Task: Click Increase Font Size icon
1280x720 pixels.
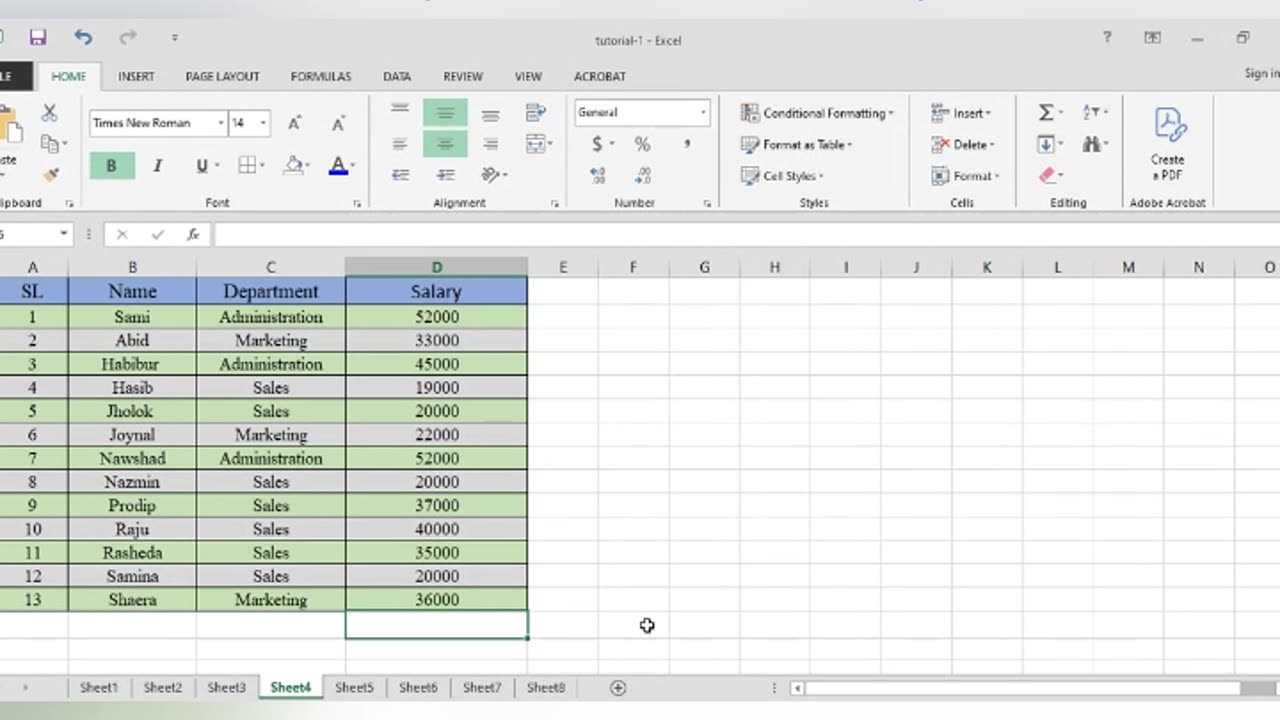Action: pyautogui.click(x=295, y=123)
